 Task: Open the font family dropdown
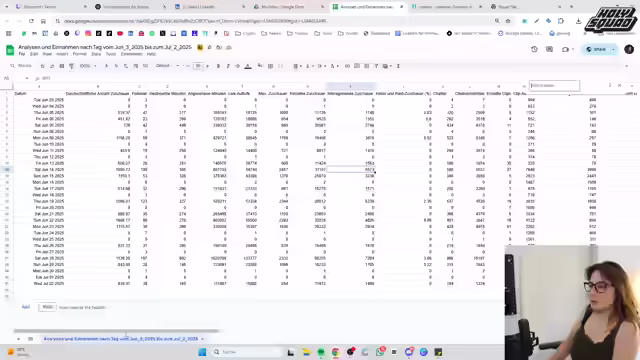167,66
